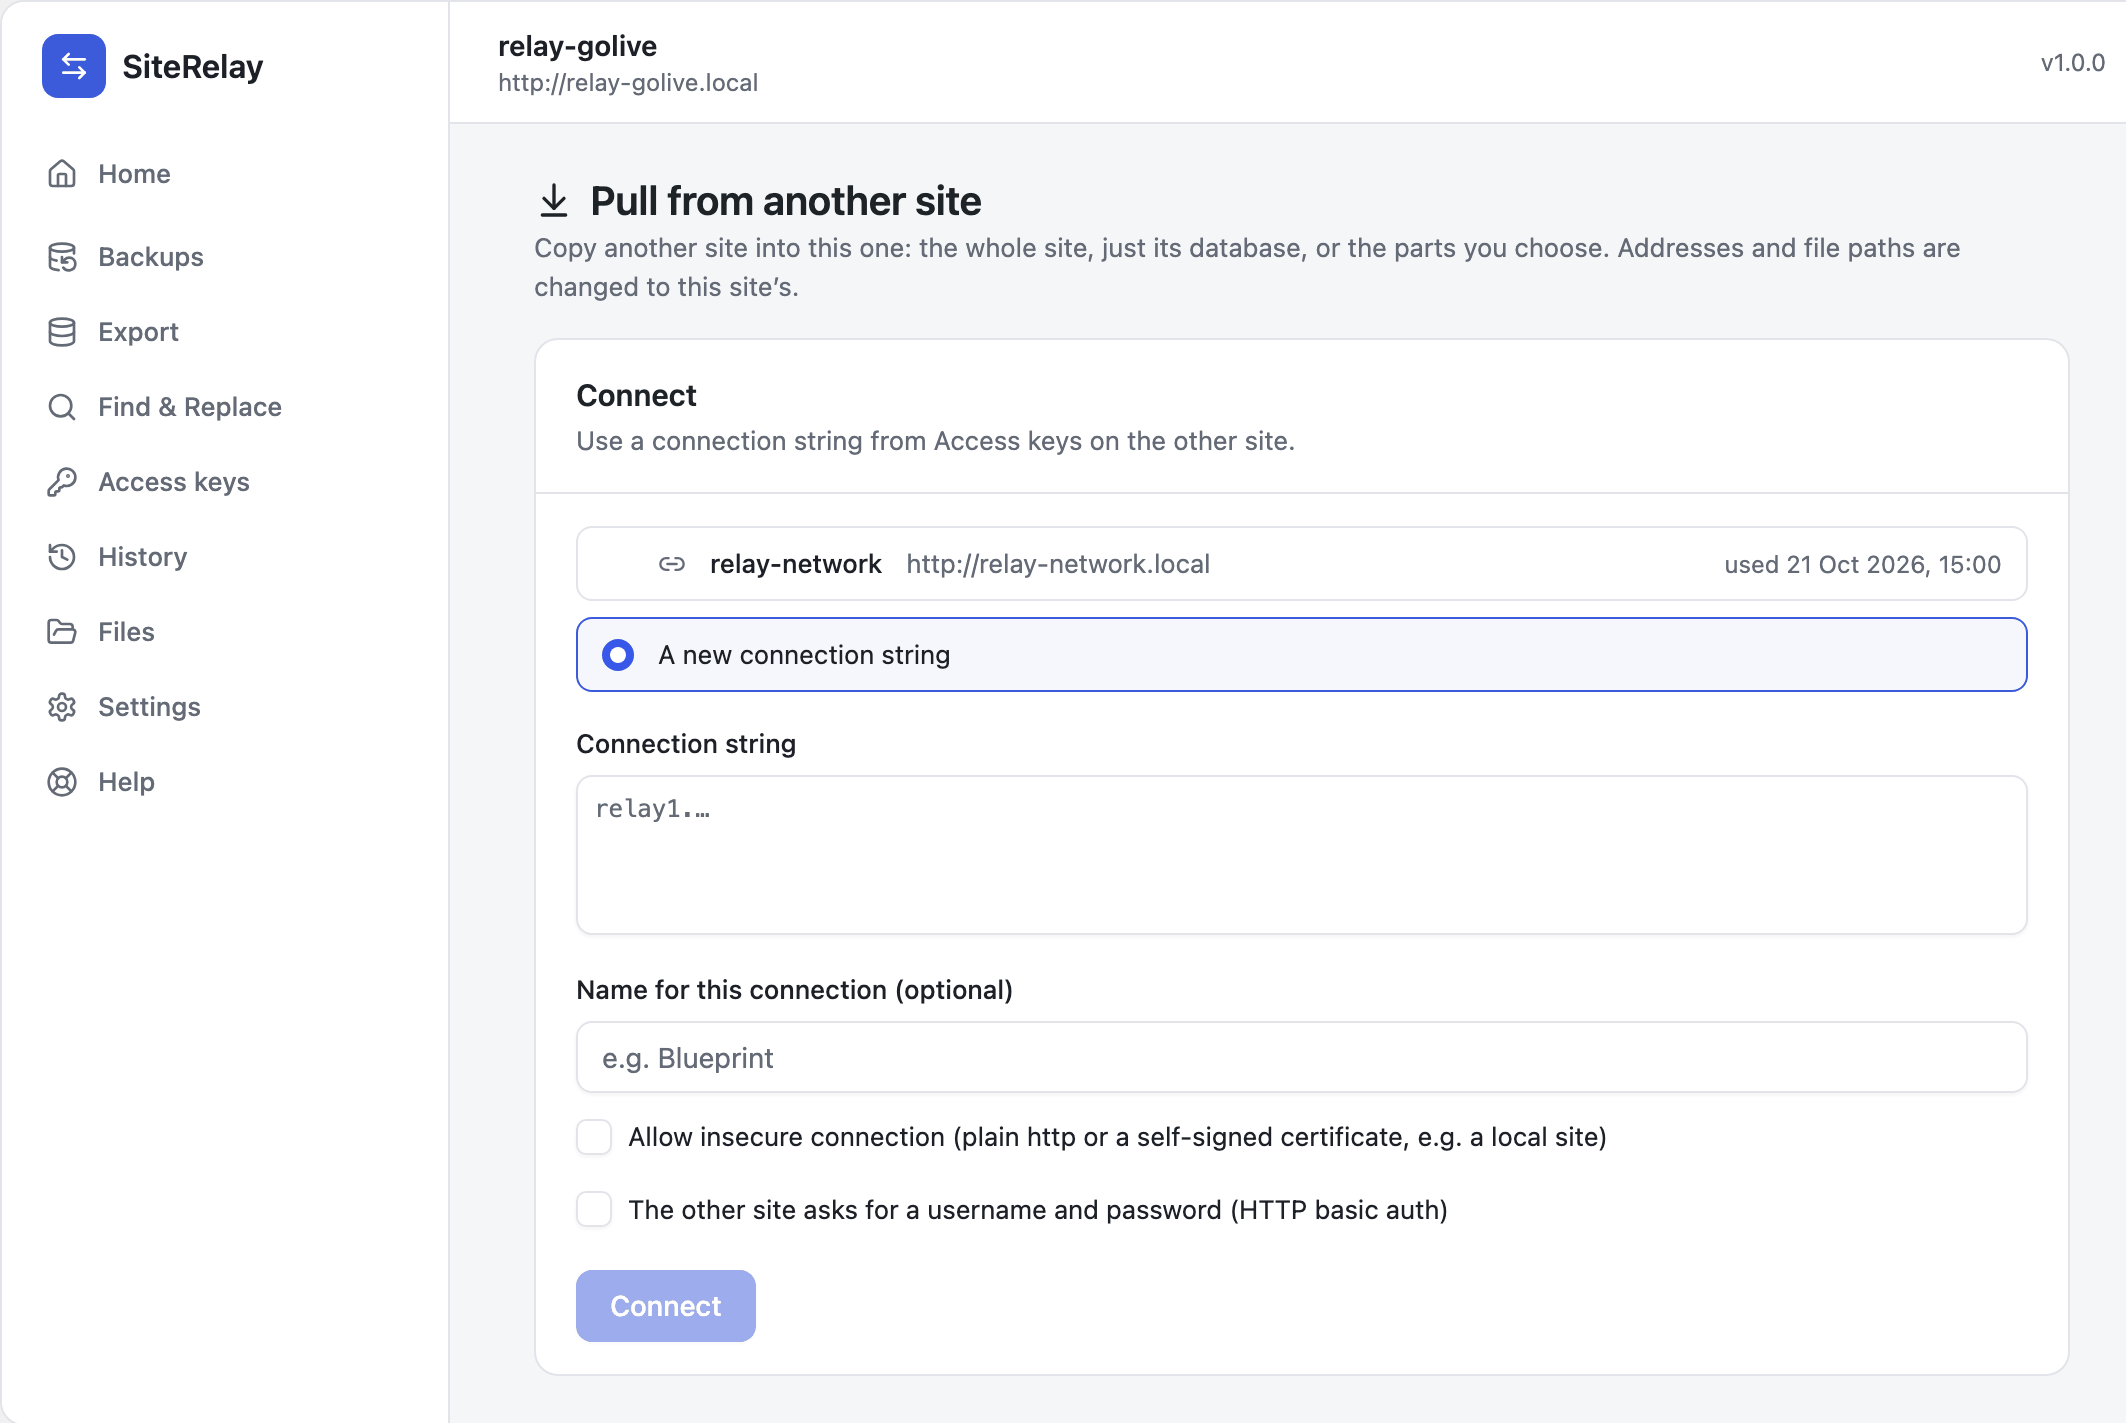
Task: Click the Access keys key icon
Action: click(x=62, y=482)
